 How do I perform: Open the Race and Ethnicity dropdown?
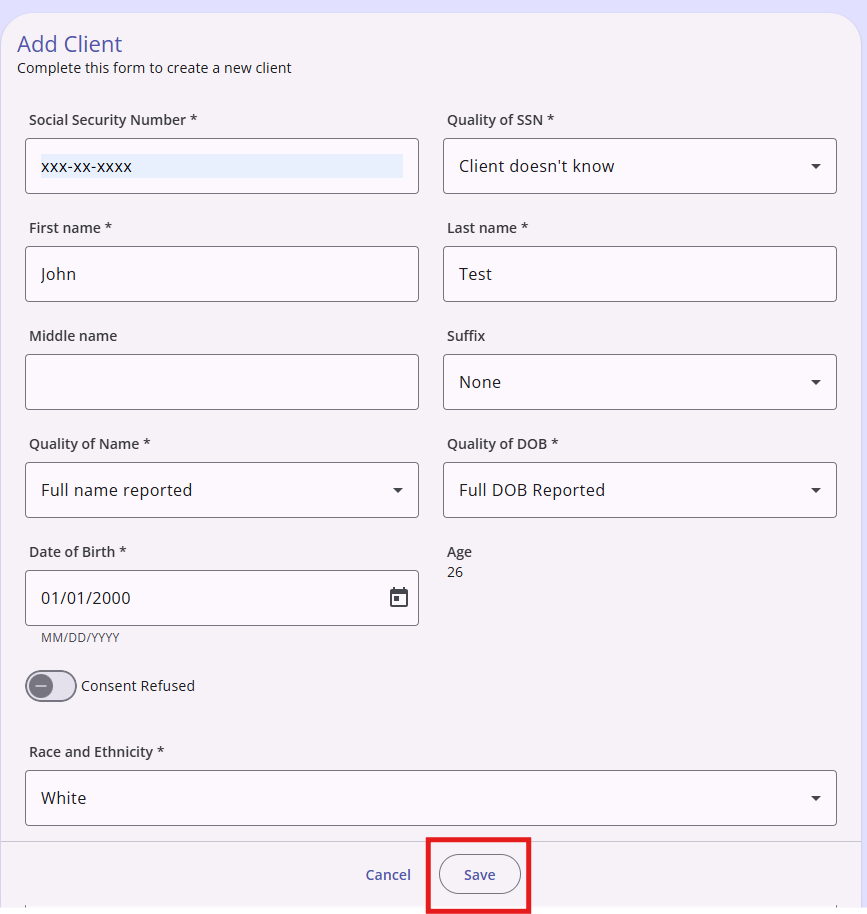pyautogui.click(x=431, y=798)
